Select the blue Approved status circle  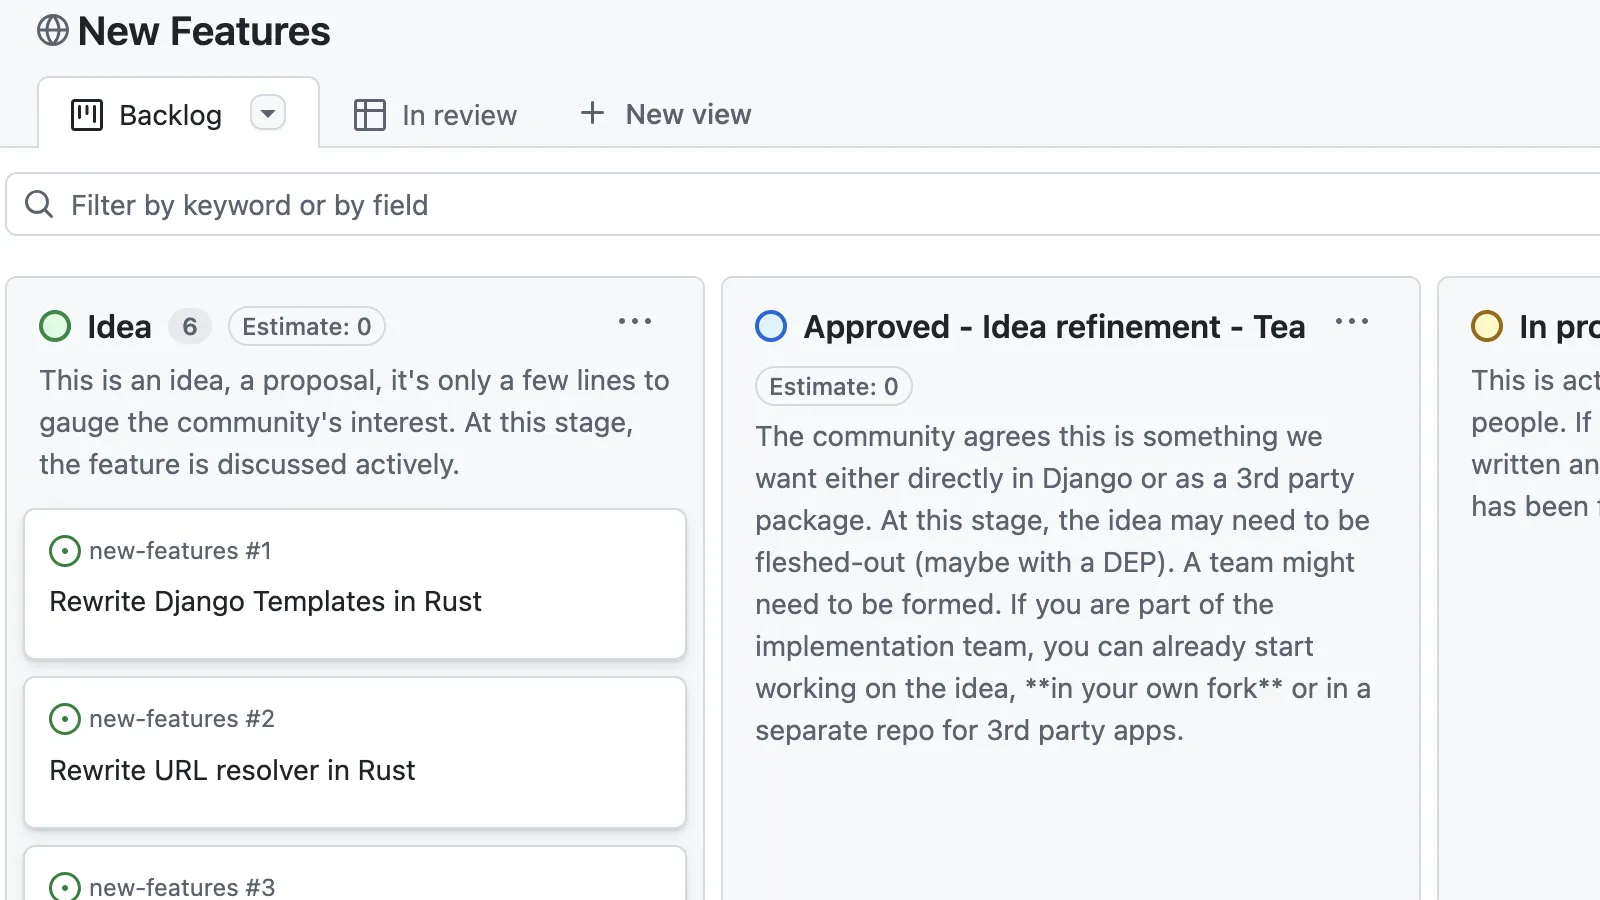(771, 325)
